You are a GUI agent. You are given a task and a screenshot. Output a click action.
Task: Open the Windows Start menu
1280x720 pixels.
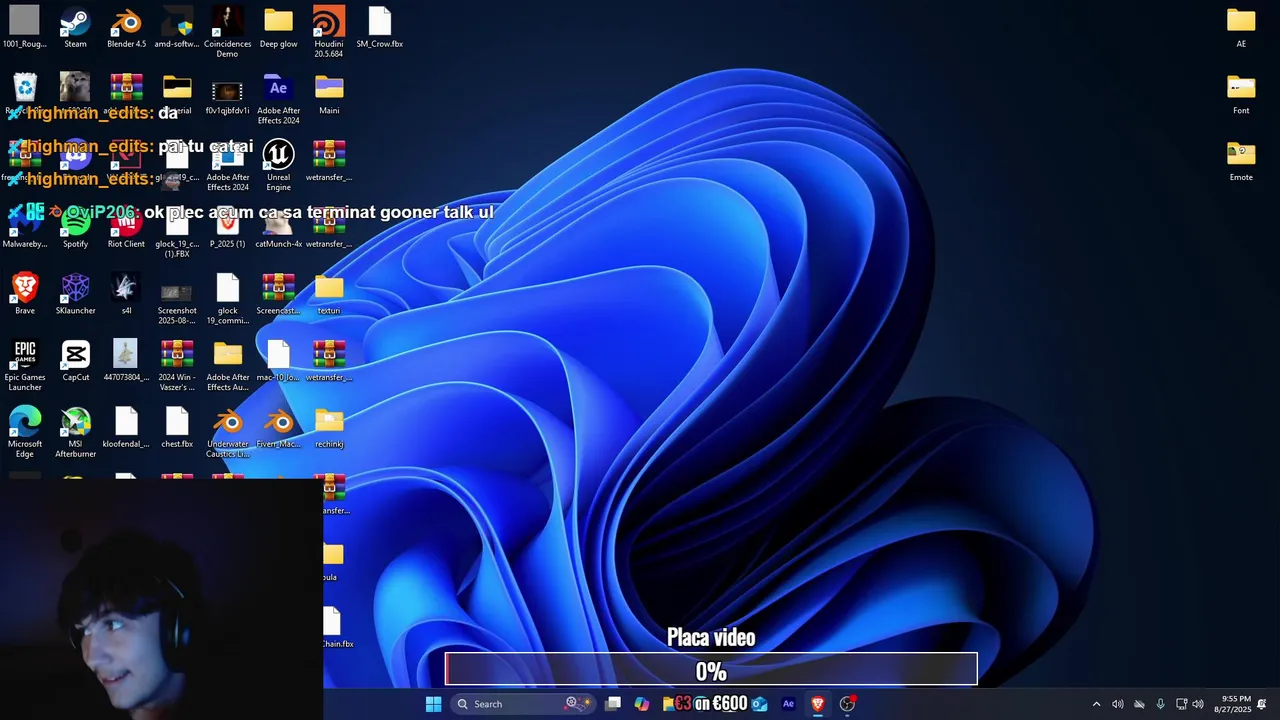click(x=433, y=704)
